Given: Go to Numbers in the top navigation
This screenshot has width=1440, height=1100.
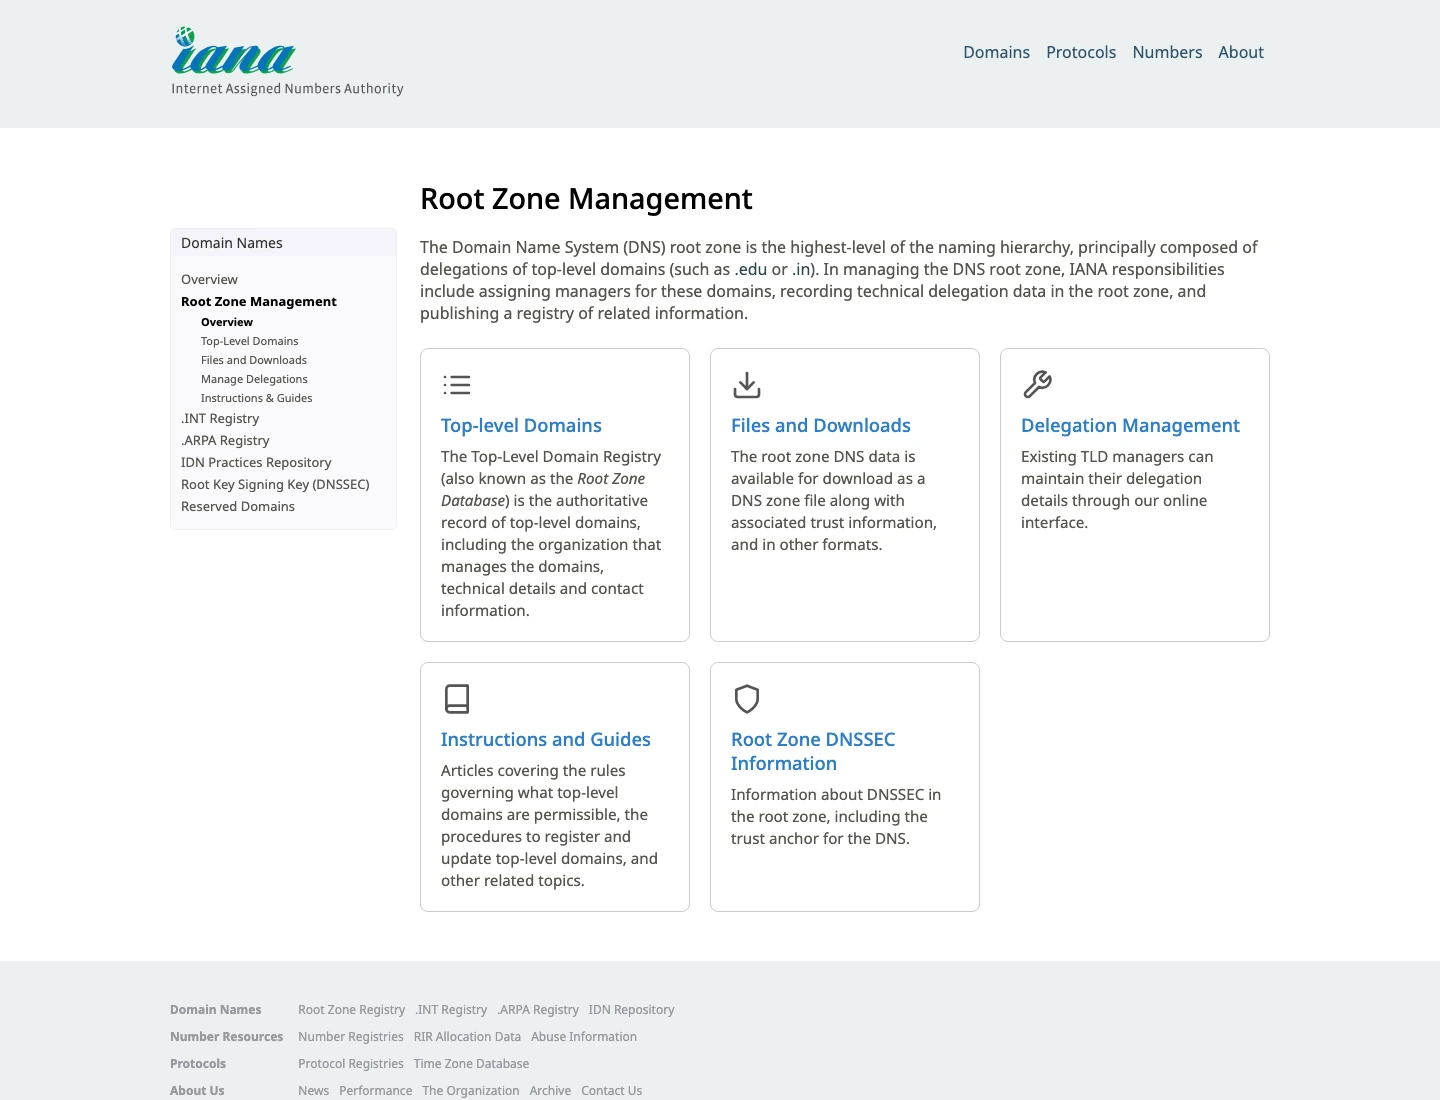Looking at the screenshot, I should (1167, 52).
